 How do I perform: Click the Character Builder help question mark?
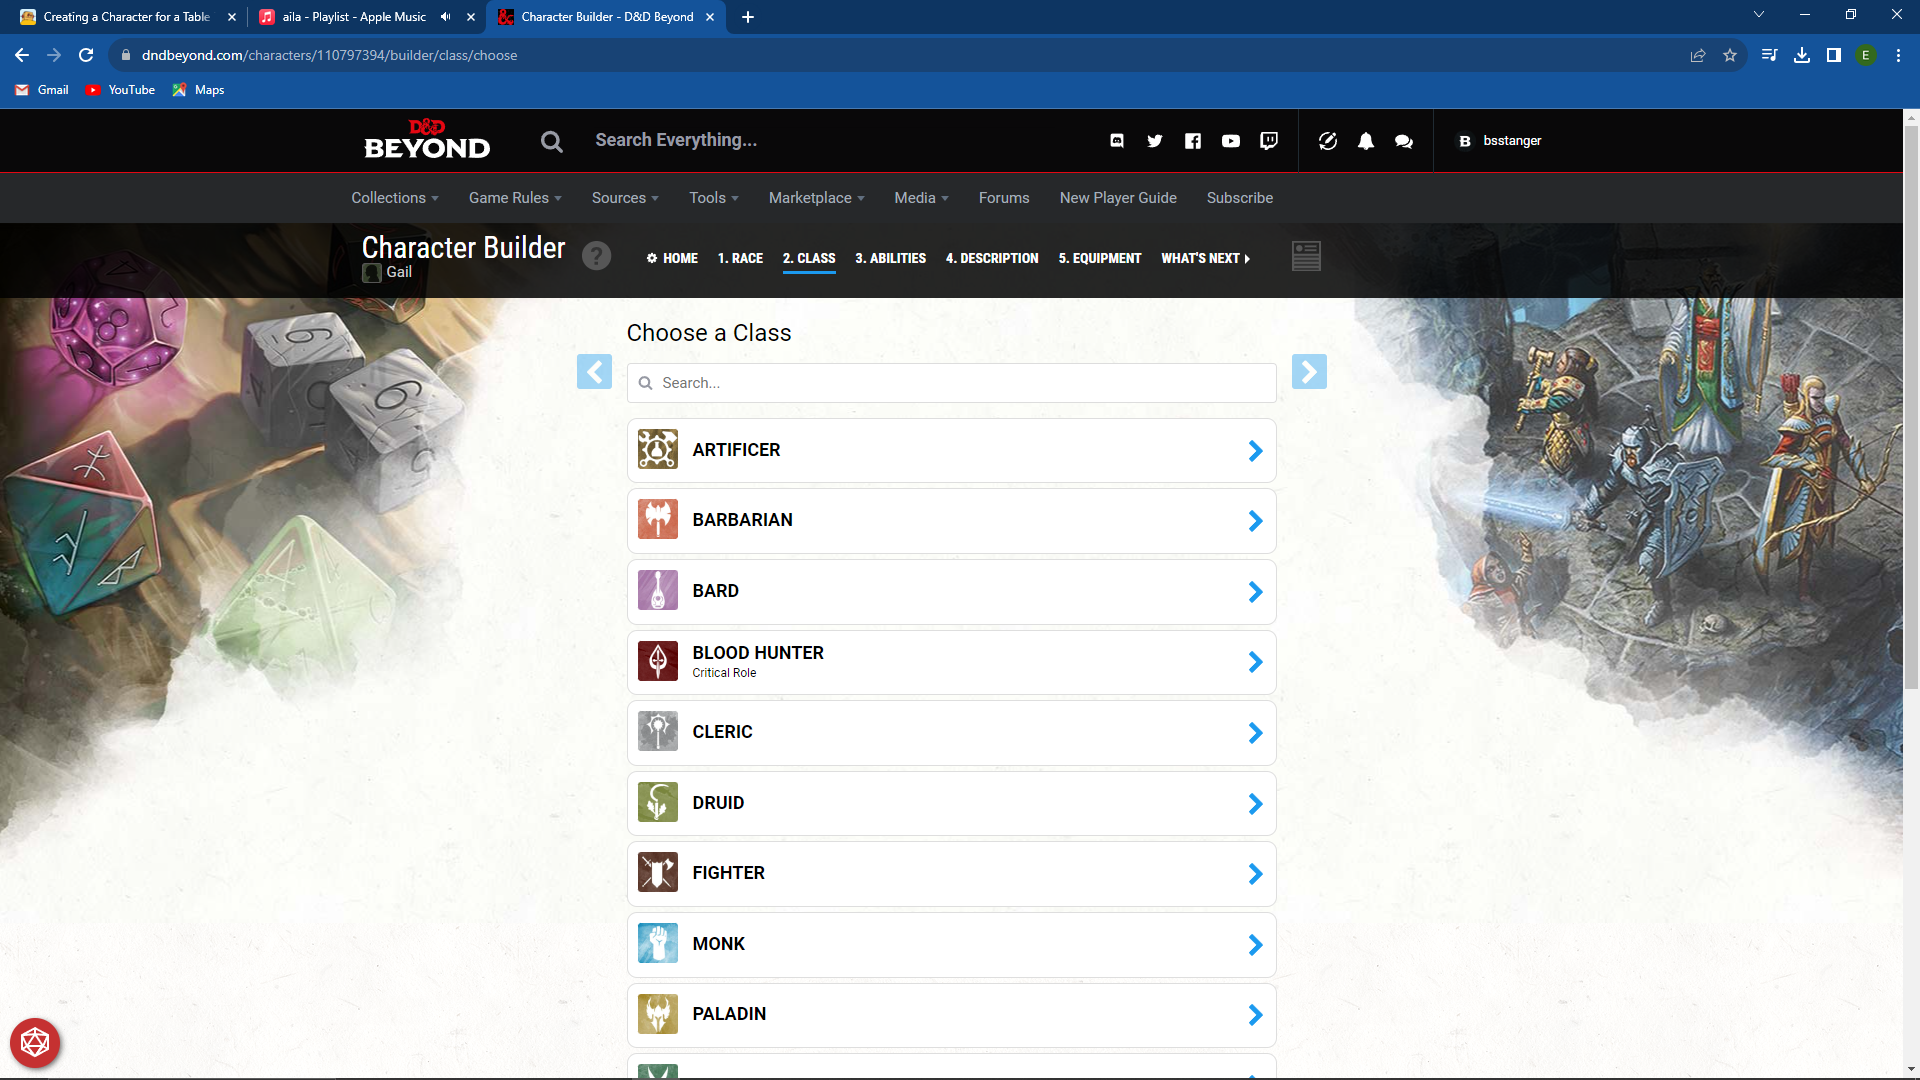[597, 256]
